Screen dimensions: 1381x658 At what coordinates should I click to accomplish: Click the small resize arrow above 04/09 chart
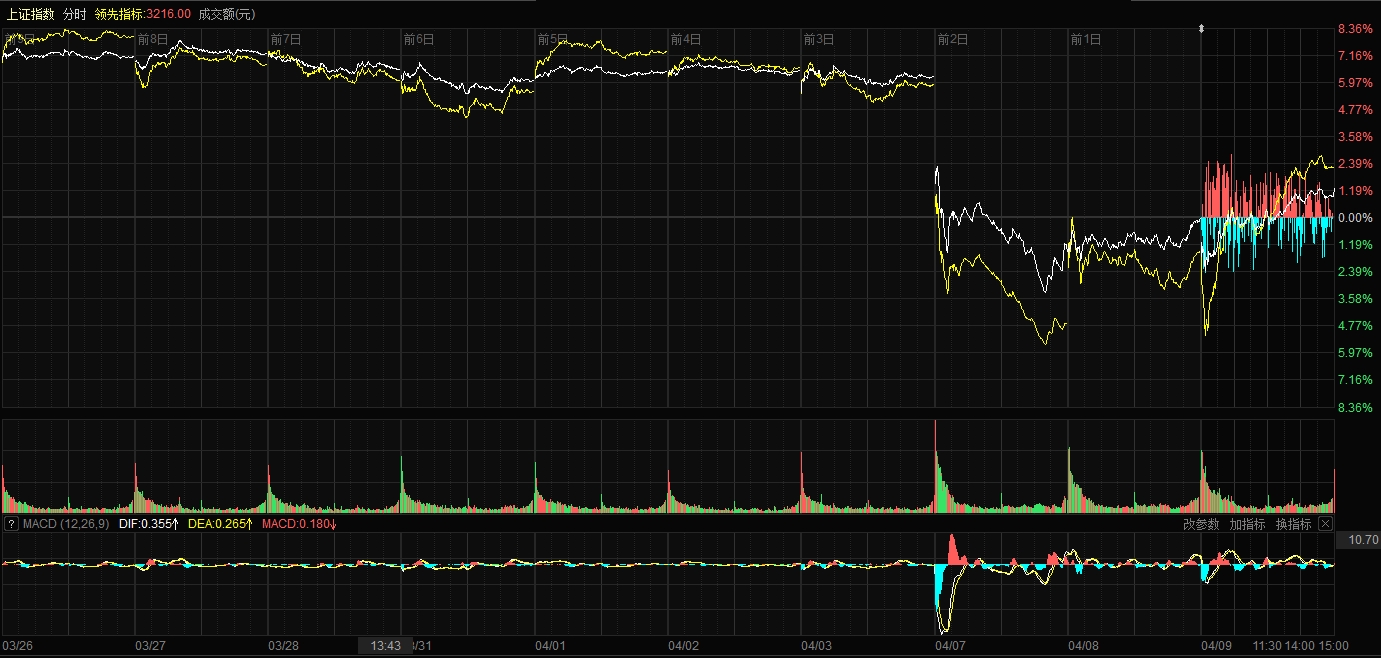point(1201,29)
